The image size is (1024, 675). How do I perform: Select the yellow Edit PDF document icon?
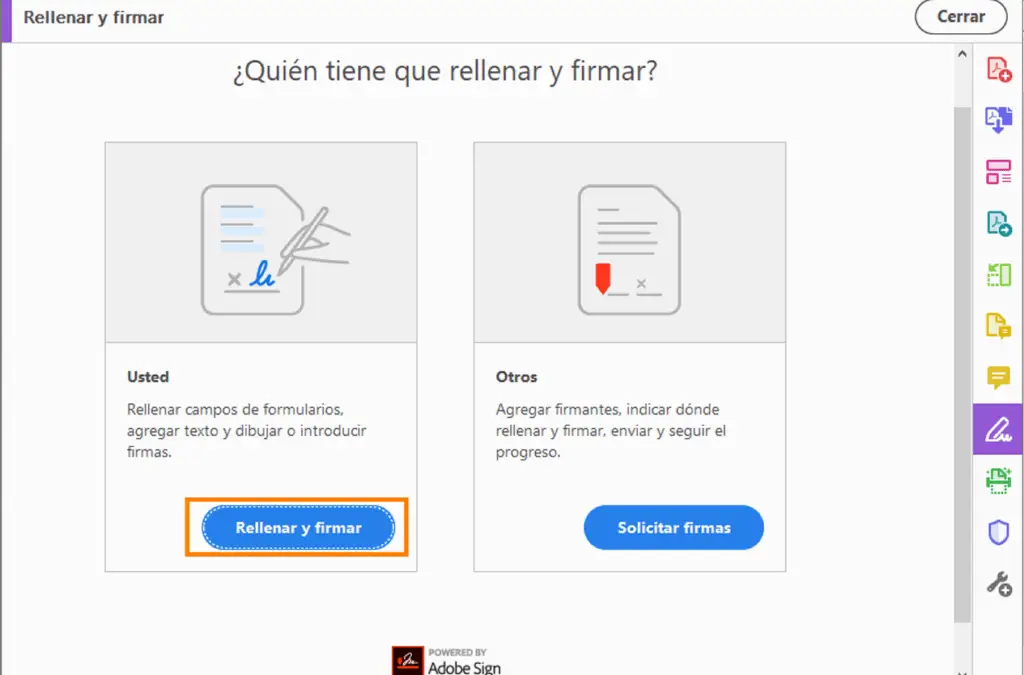(999, 326)
